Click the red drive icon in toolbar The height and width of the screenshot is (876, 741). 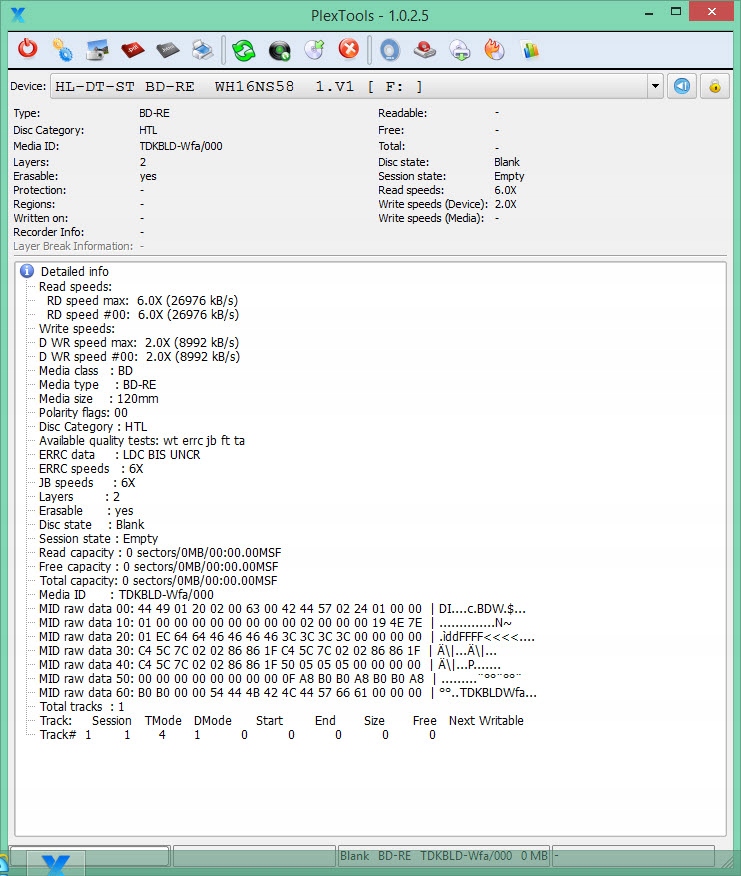point(424,49)
